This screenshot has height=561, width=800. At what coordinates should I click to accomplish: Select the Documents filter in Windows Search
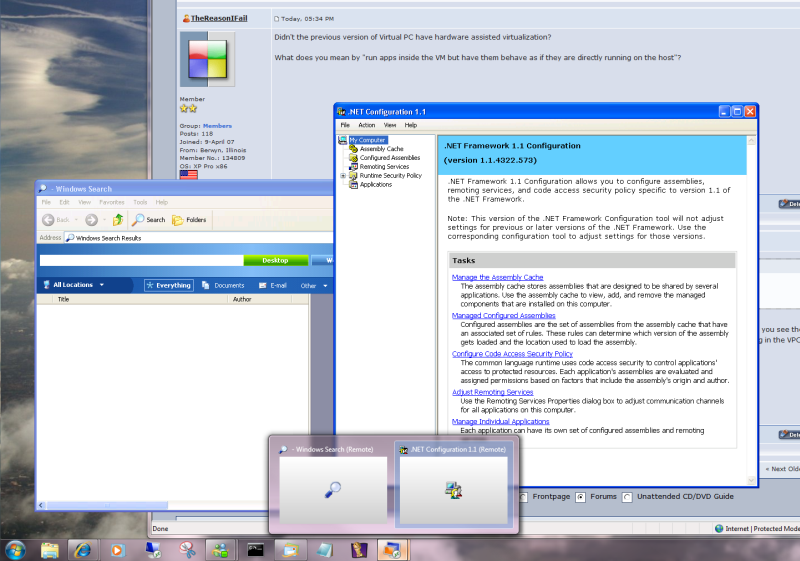coord(223,286)
